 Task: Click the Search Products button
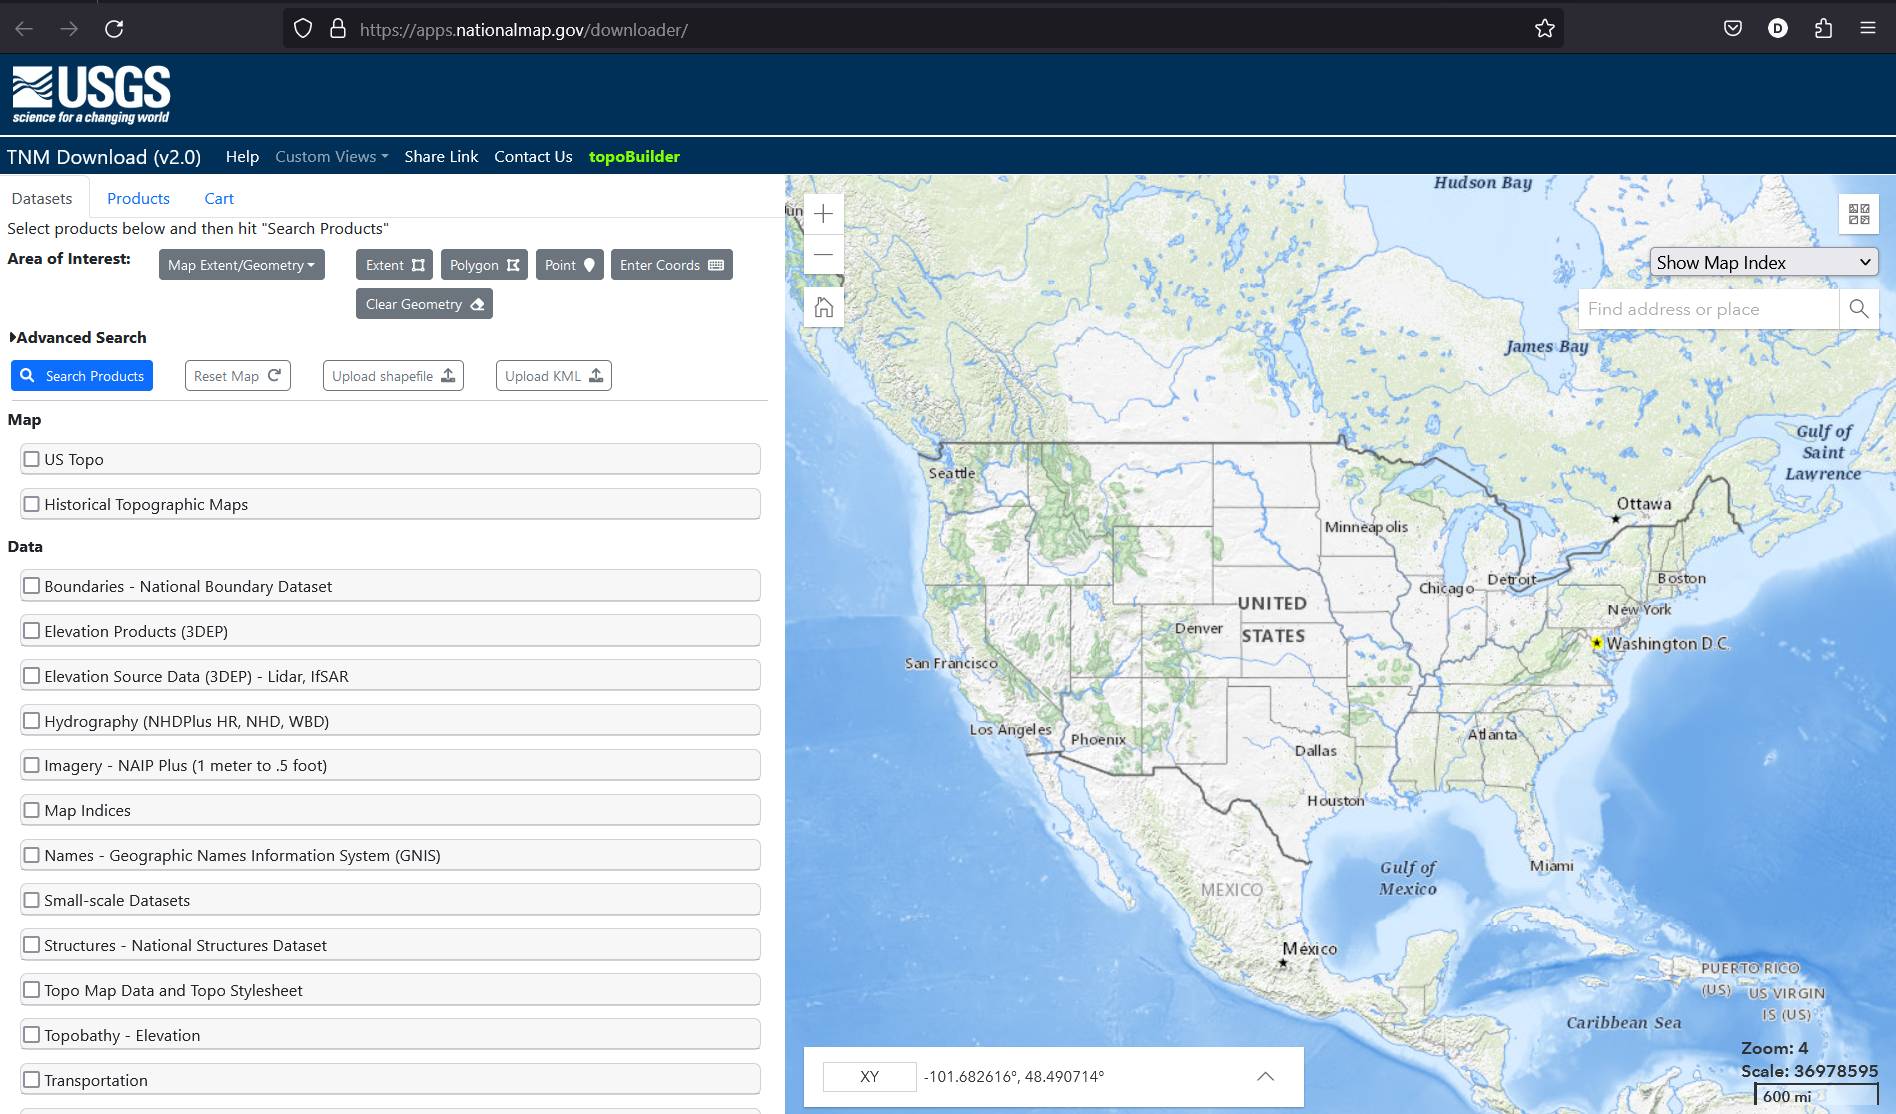point(82,376)
